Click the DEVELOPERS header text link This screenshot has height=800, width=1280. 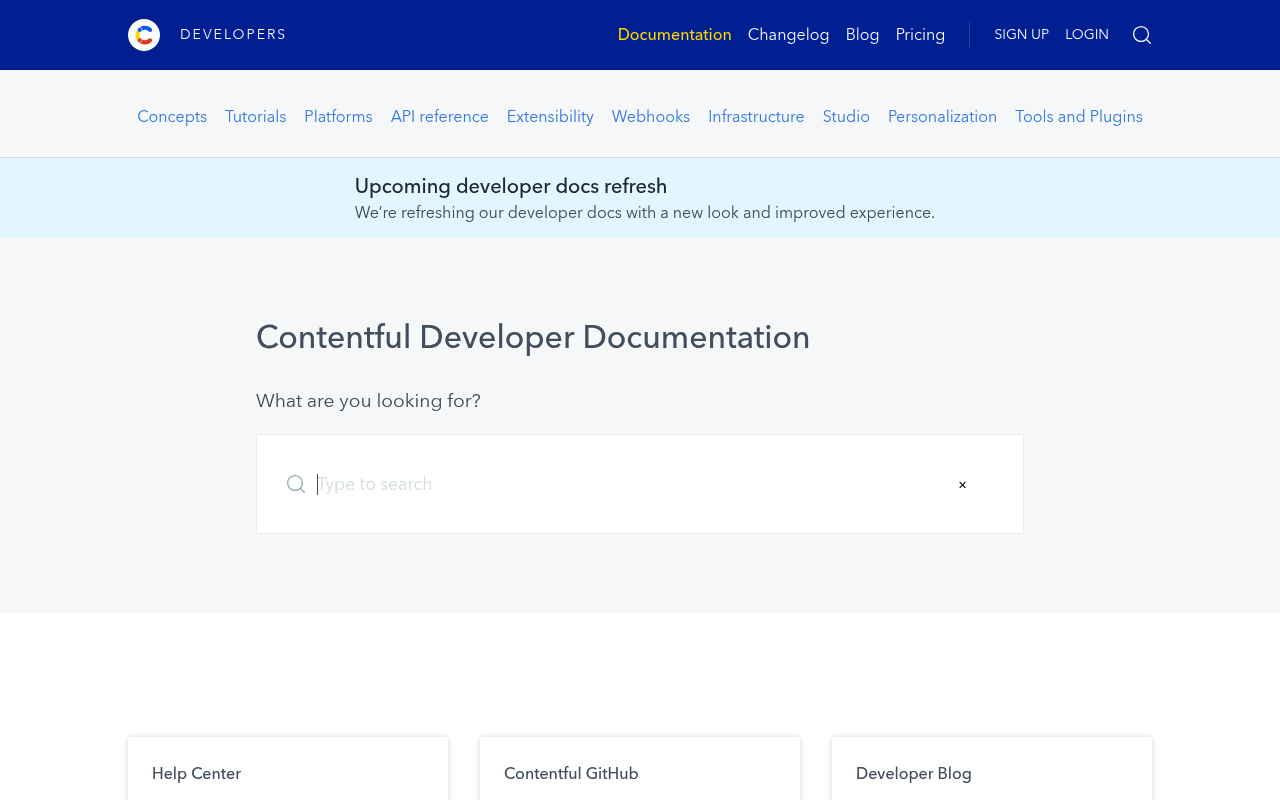click(x=233, y=35)
